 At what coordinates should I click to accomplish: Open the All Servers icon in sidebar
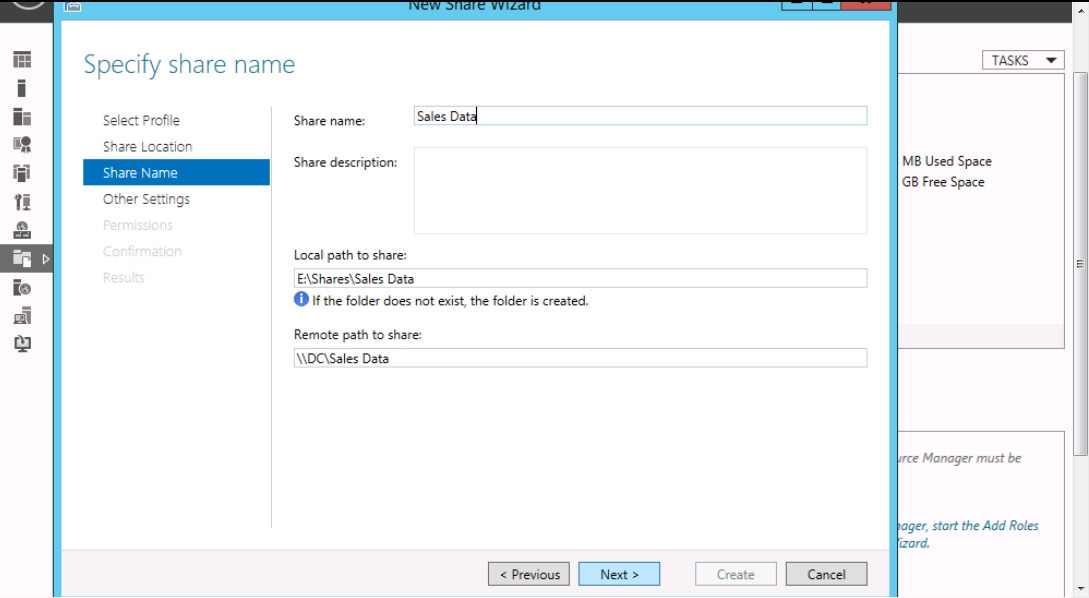[22, 117]
